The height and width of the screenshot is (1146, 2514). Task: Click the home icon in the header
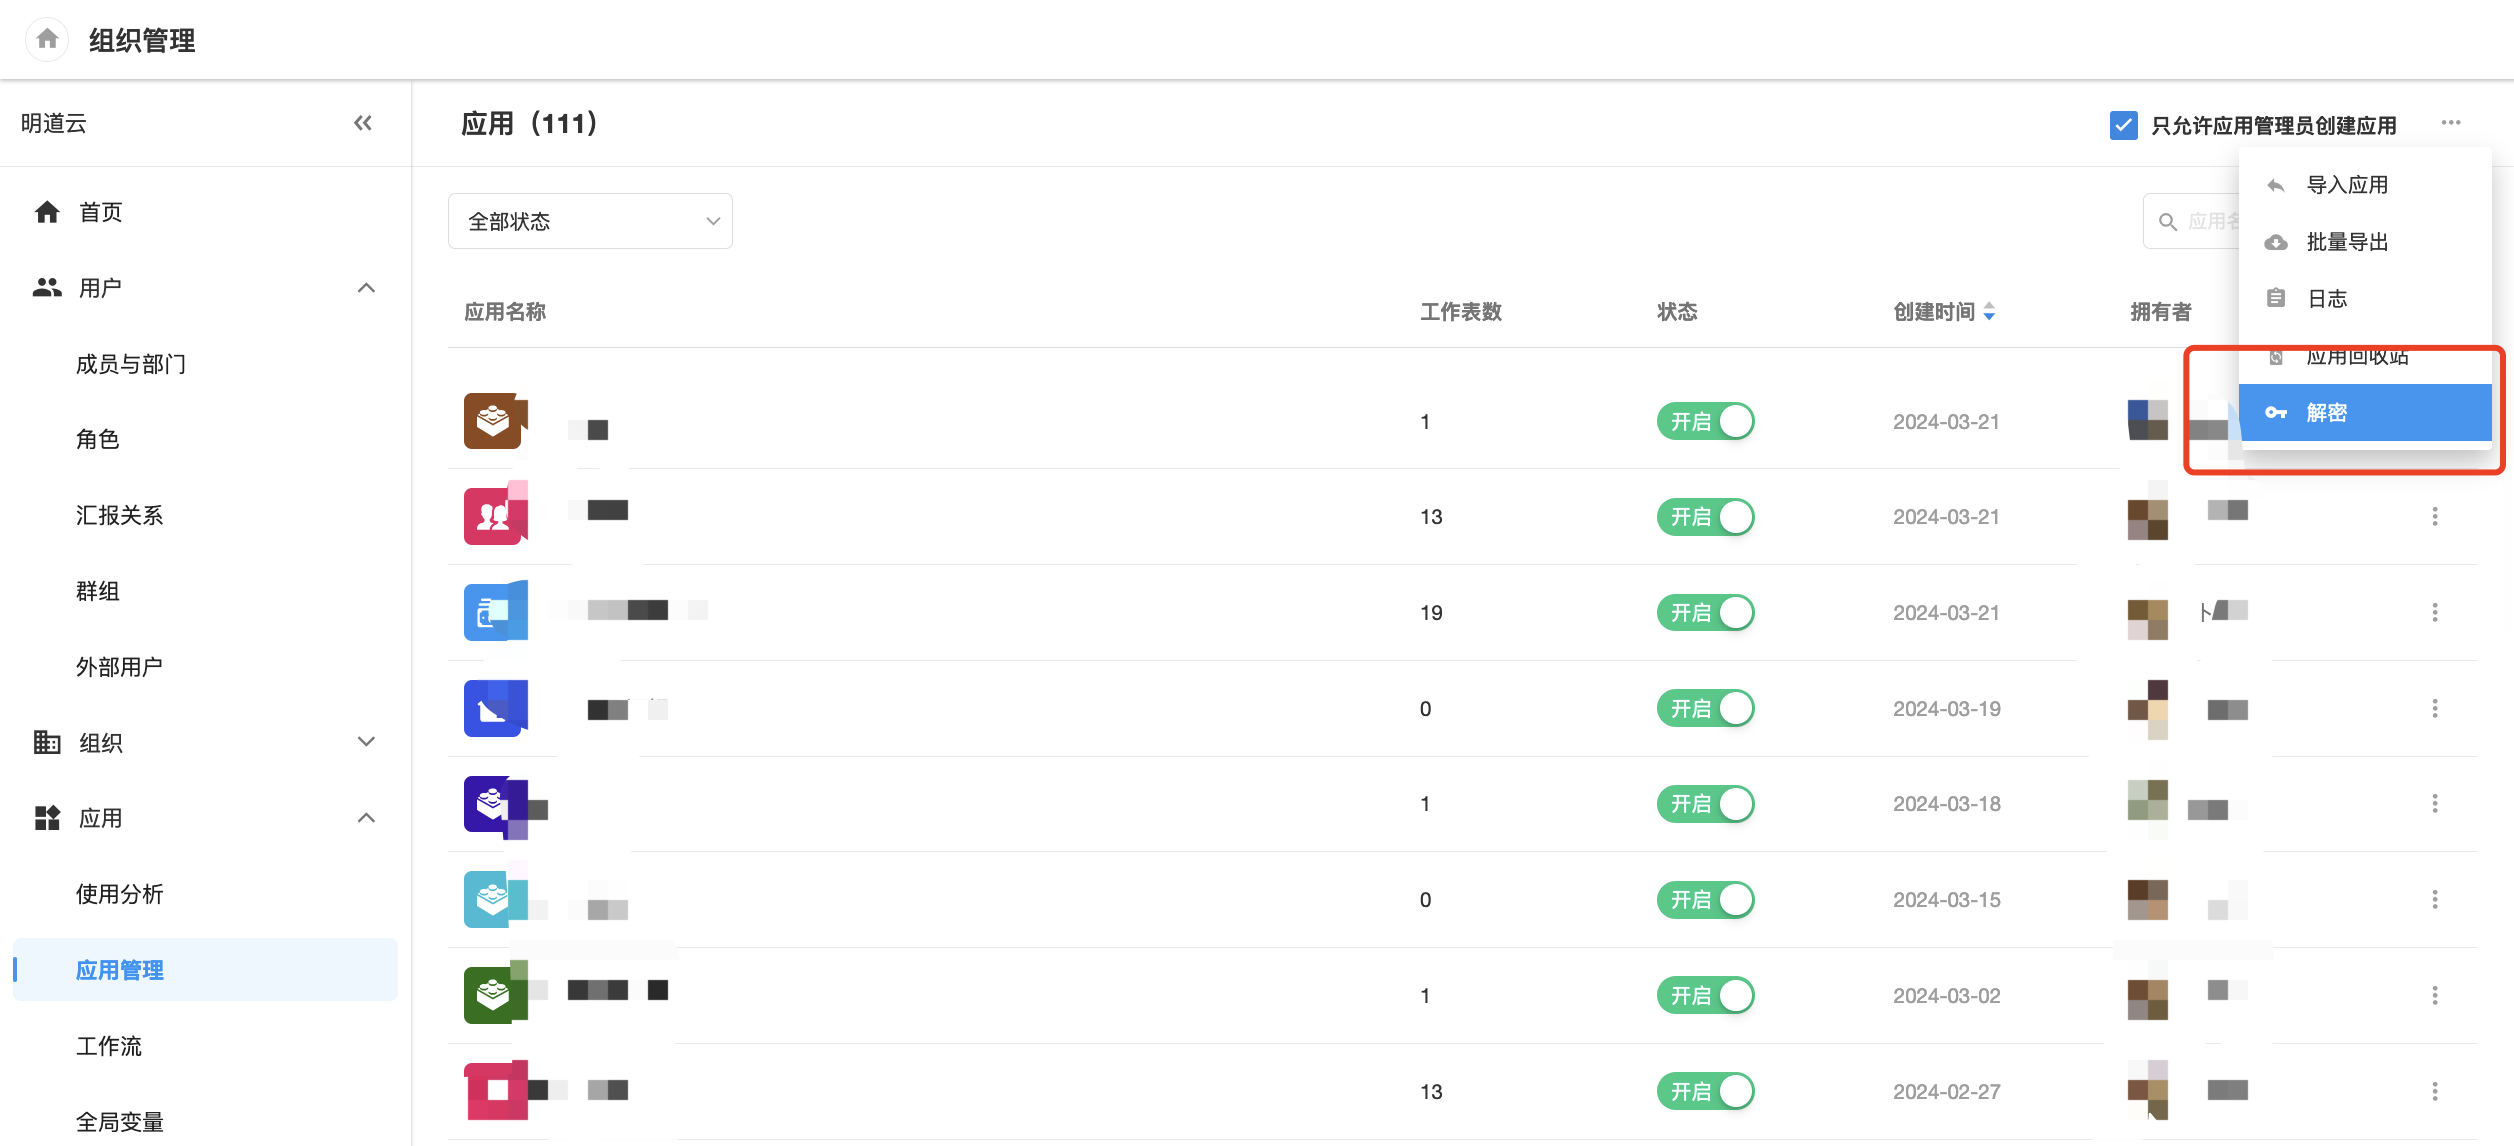tap(47, 39)
